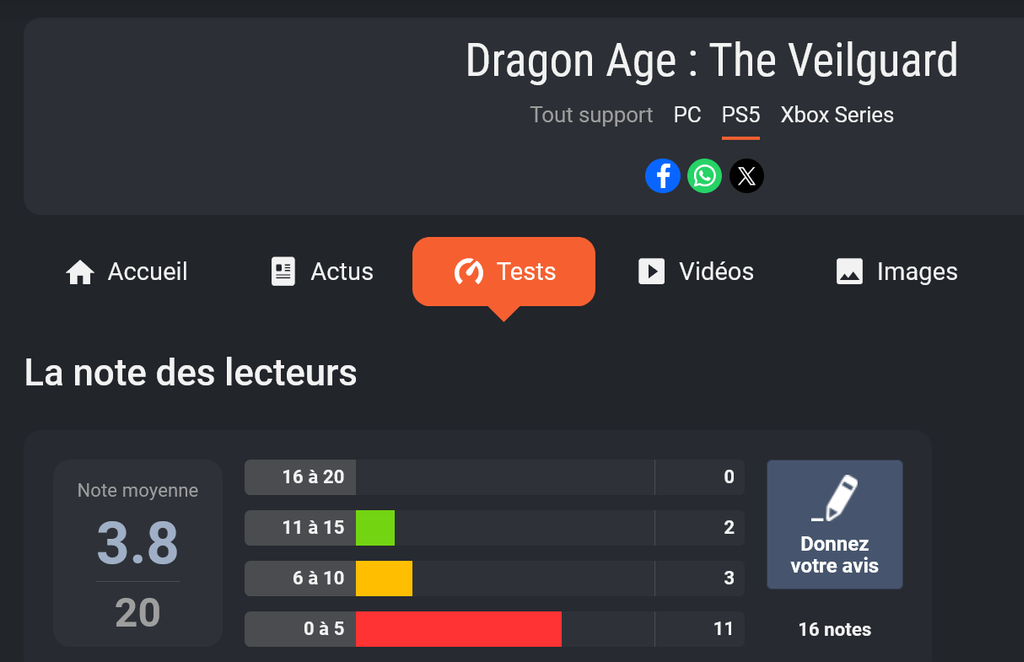The width and height of the screenshot is (1024, 662).
Task: Click the picture icon beside Images
Action: (x=849, y=272)
